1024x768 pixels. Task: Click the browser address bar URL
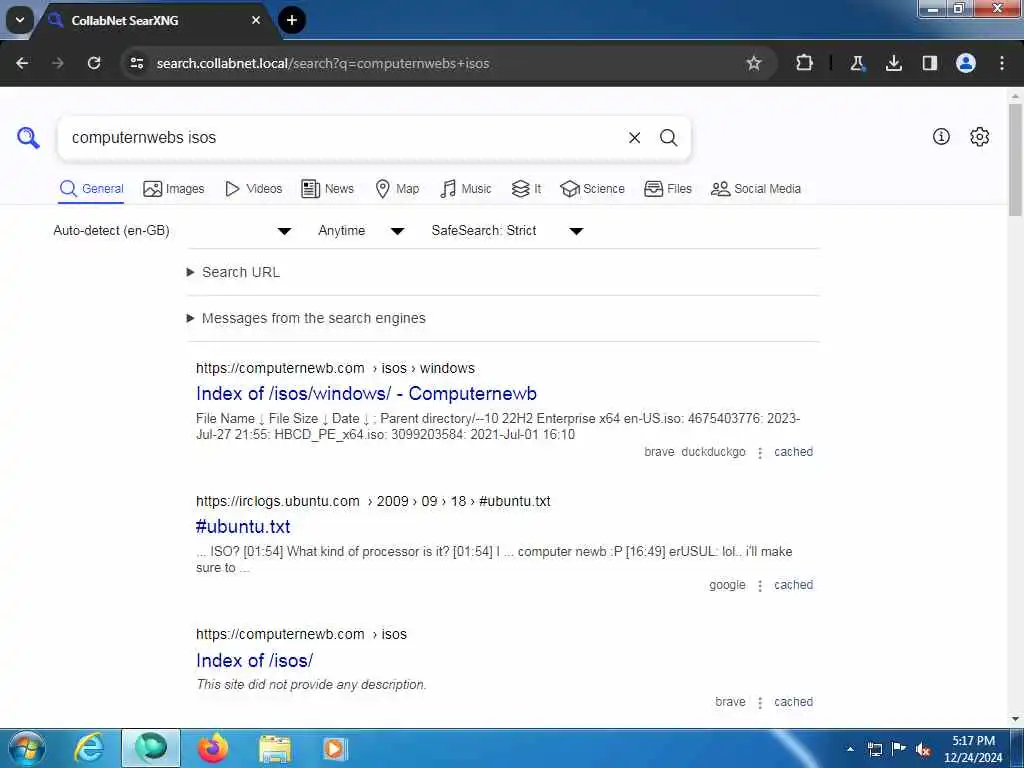(x=323, y=63)
